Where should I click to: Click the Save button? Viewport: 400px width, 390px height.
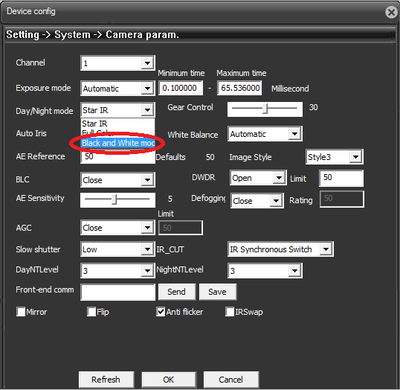point(217,292)
